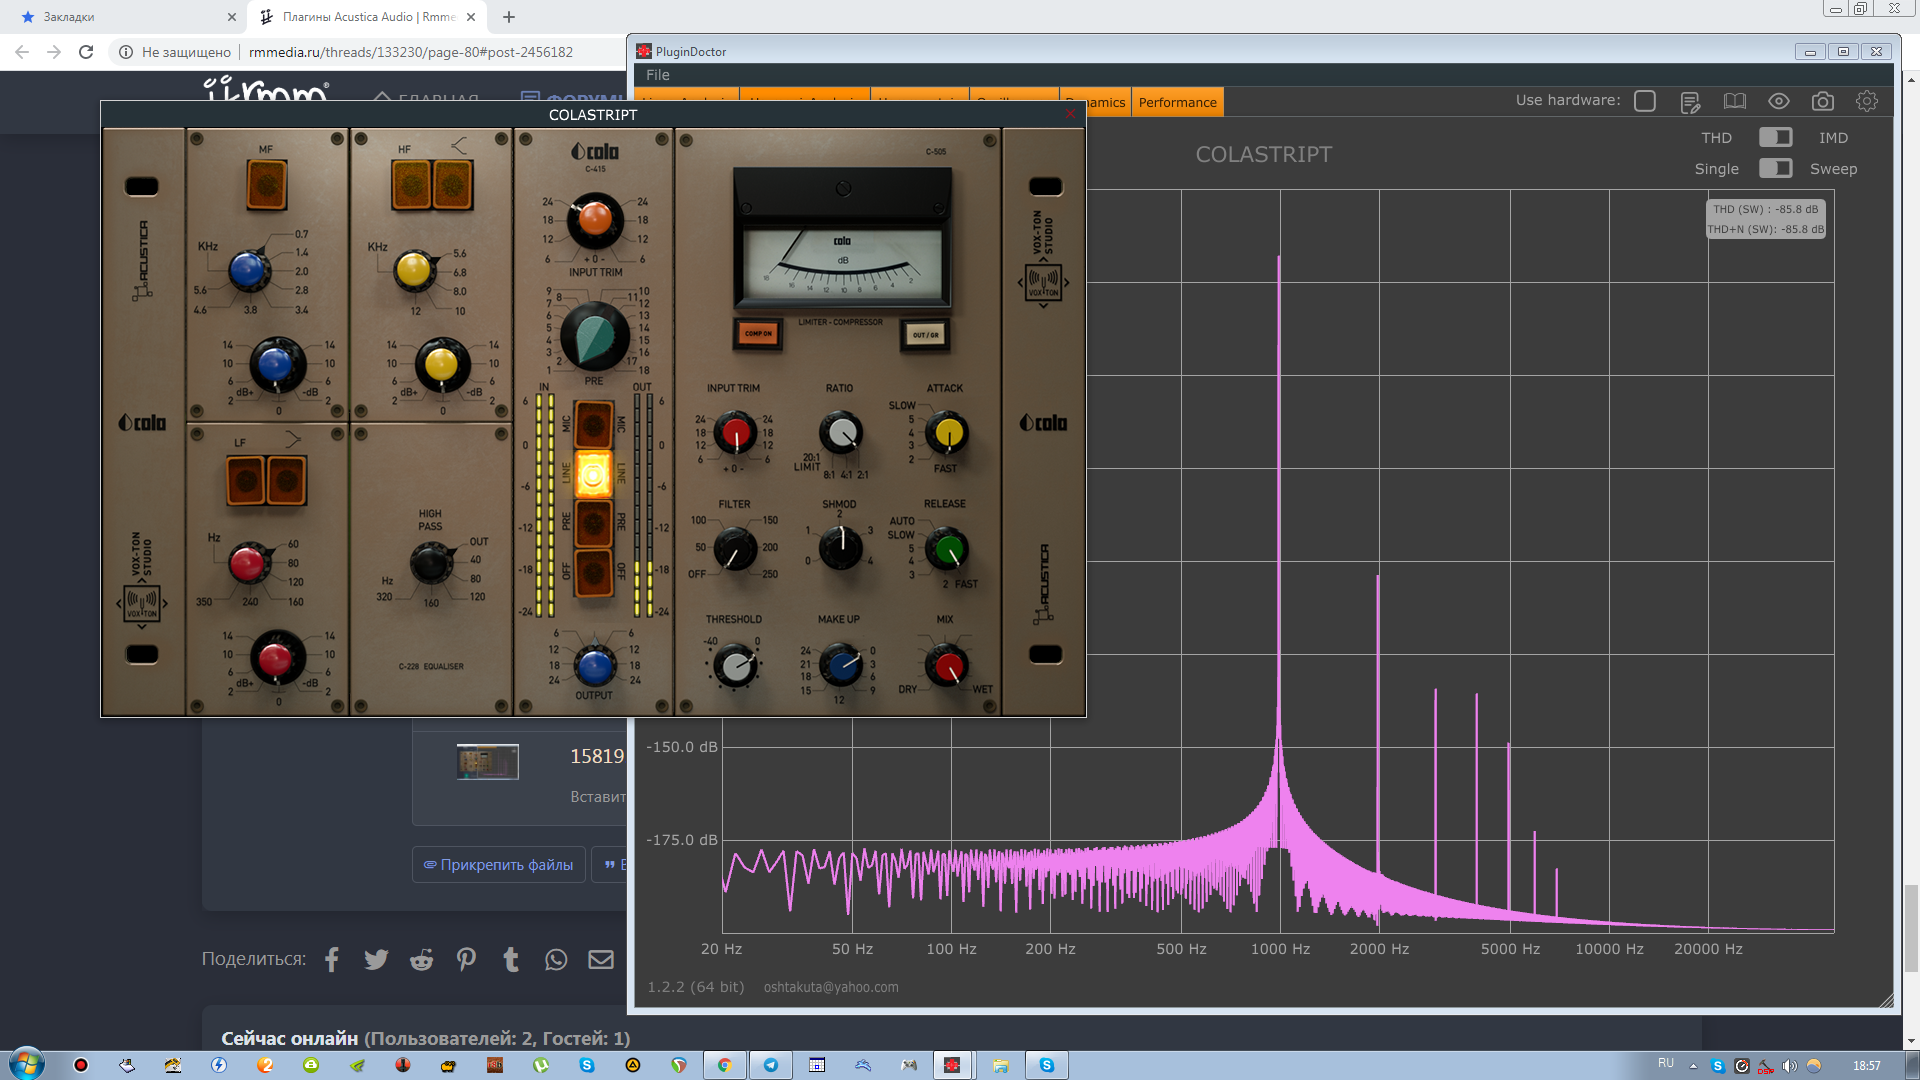Open uTorrent from the taskbar
This screenshot has width=1920, height=1080.
point(541,1065)
